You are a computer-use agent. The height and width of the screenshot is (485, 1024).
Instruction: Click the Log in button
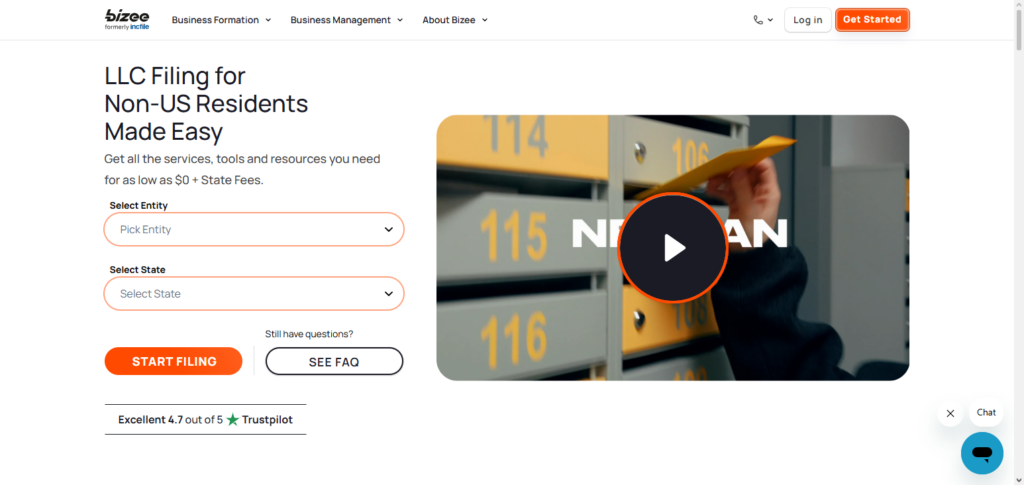tap(807, 20)
